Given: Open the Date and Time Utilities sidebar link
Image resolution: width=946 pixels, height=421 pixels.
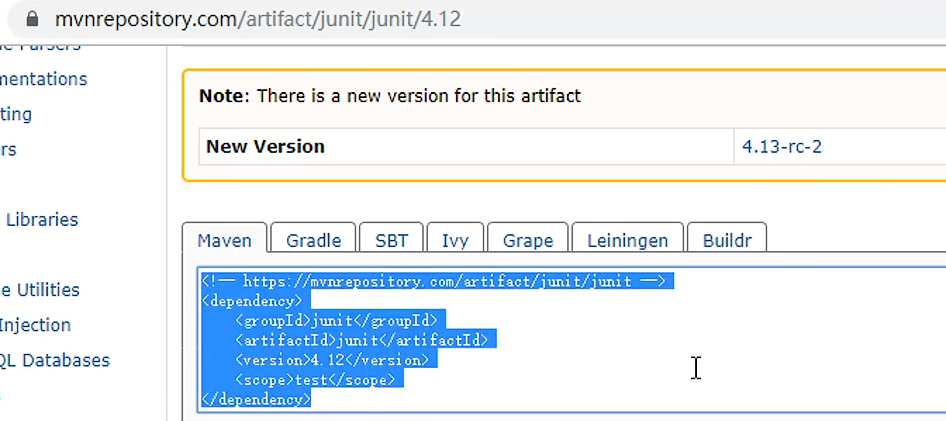Looking at the screenshot, I should [40, 290].
